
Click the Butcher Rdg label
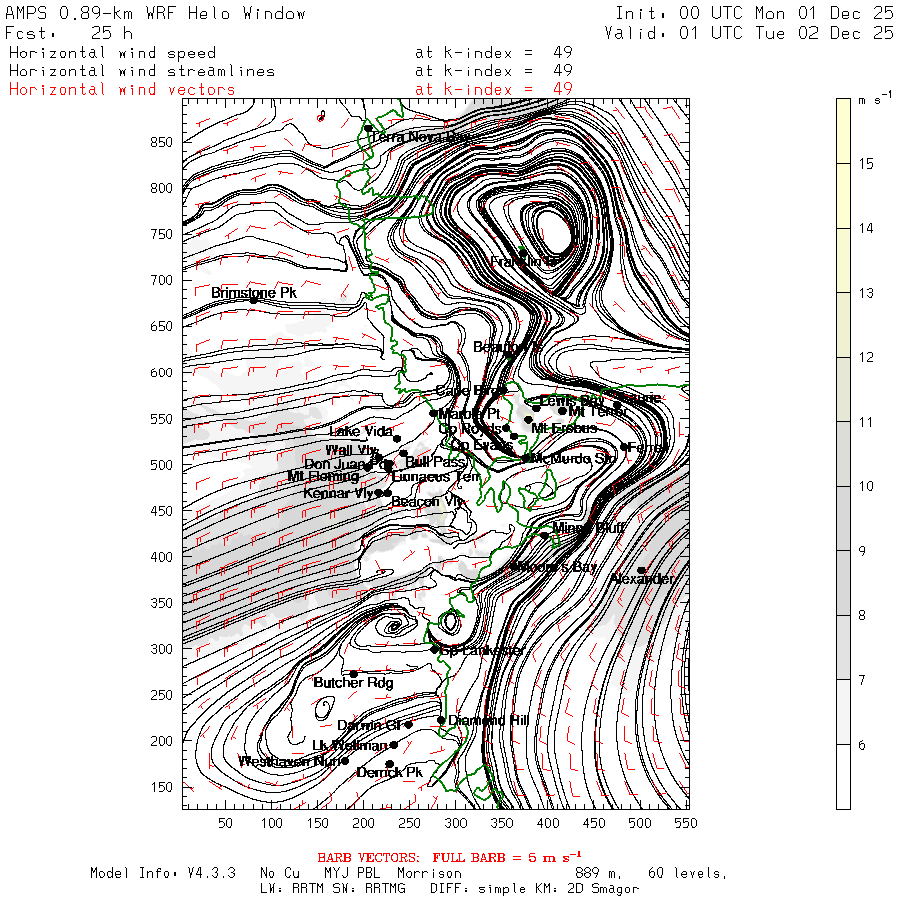[x=353, y=682]
